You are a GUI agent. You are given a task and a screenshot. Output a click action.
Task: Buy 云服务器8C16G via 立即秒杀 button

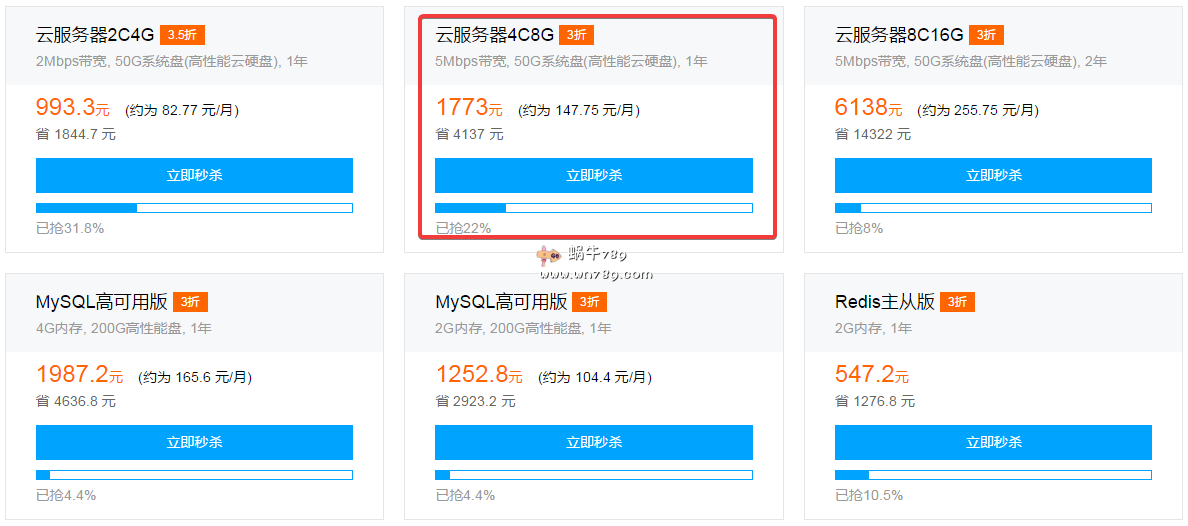(993, 175)
